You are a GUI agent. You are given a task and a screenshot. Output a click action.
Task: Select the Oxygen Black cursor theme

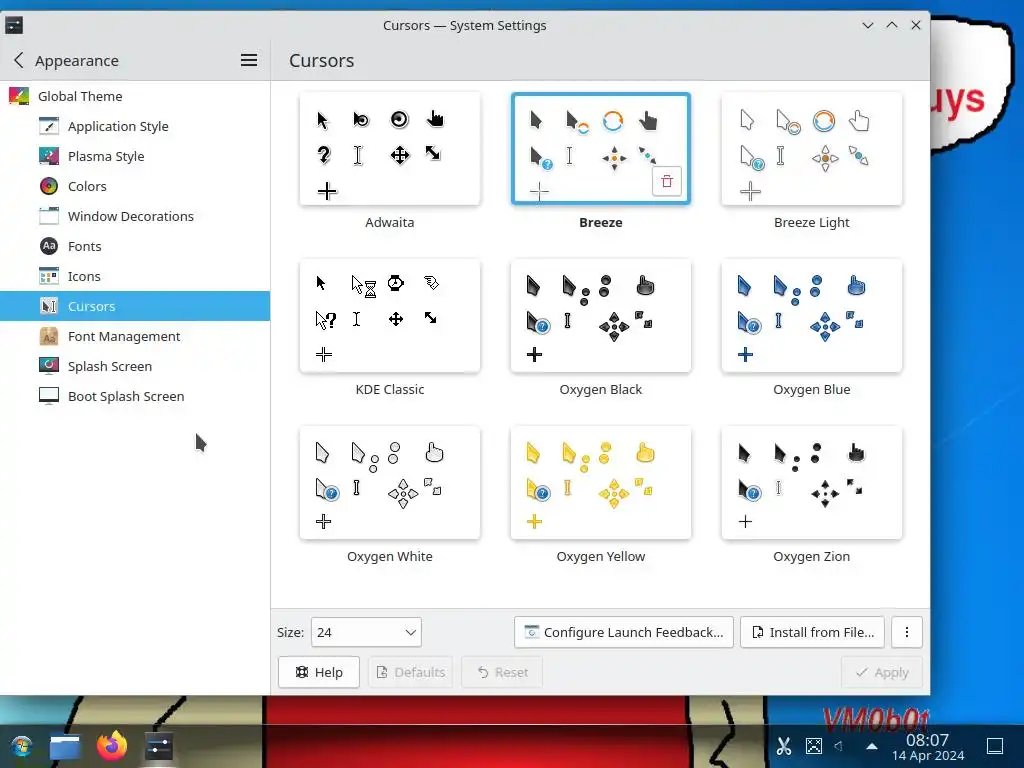click(x=601, y=316)
